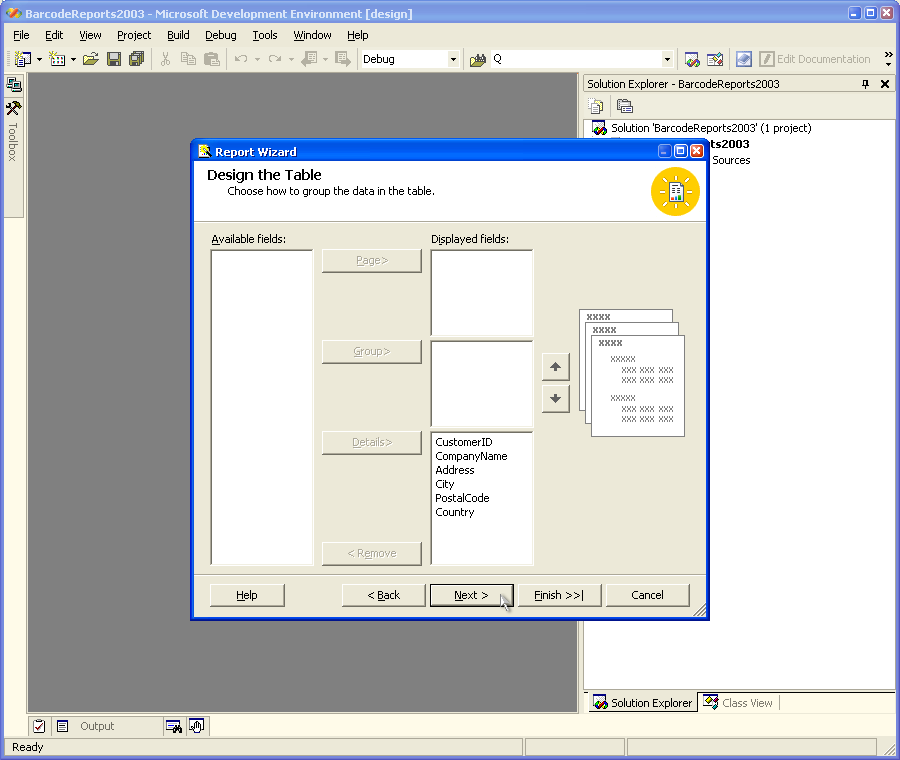This screenshot has width=900, height=760.
Task: Switch to the Class View tab
Action: click(738, 703)
